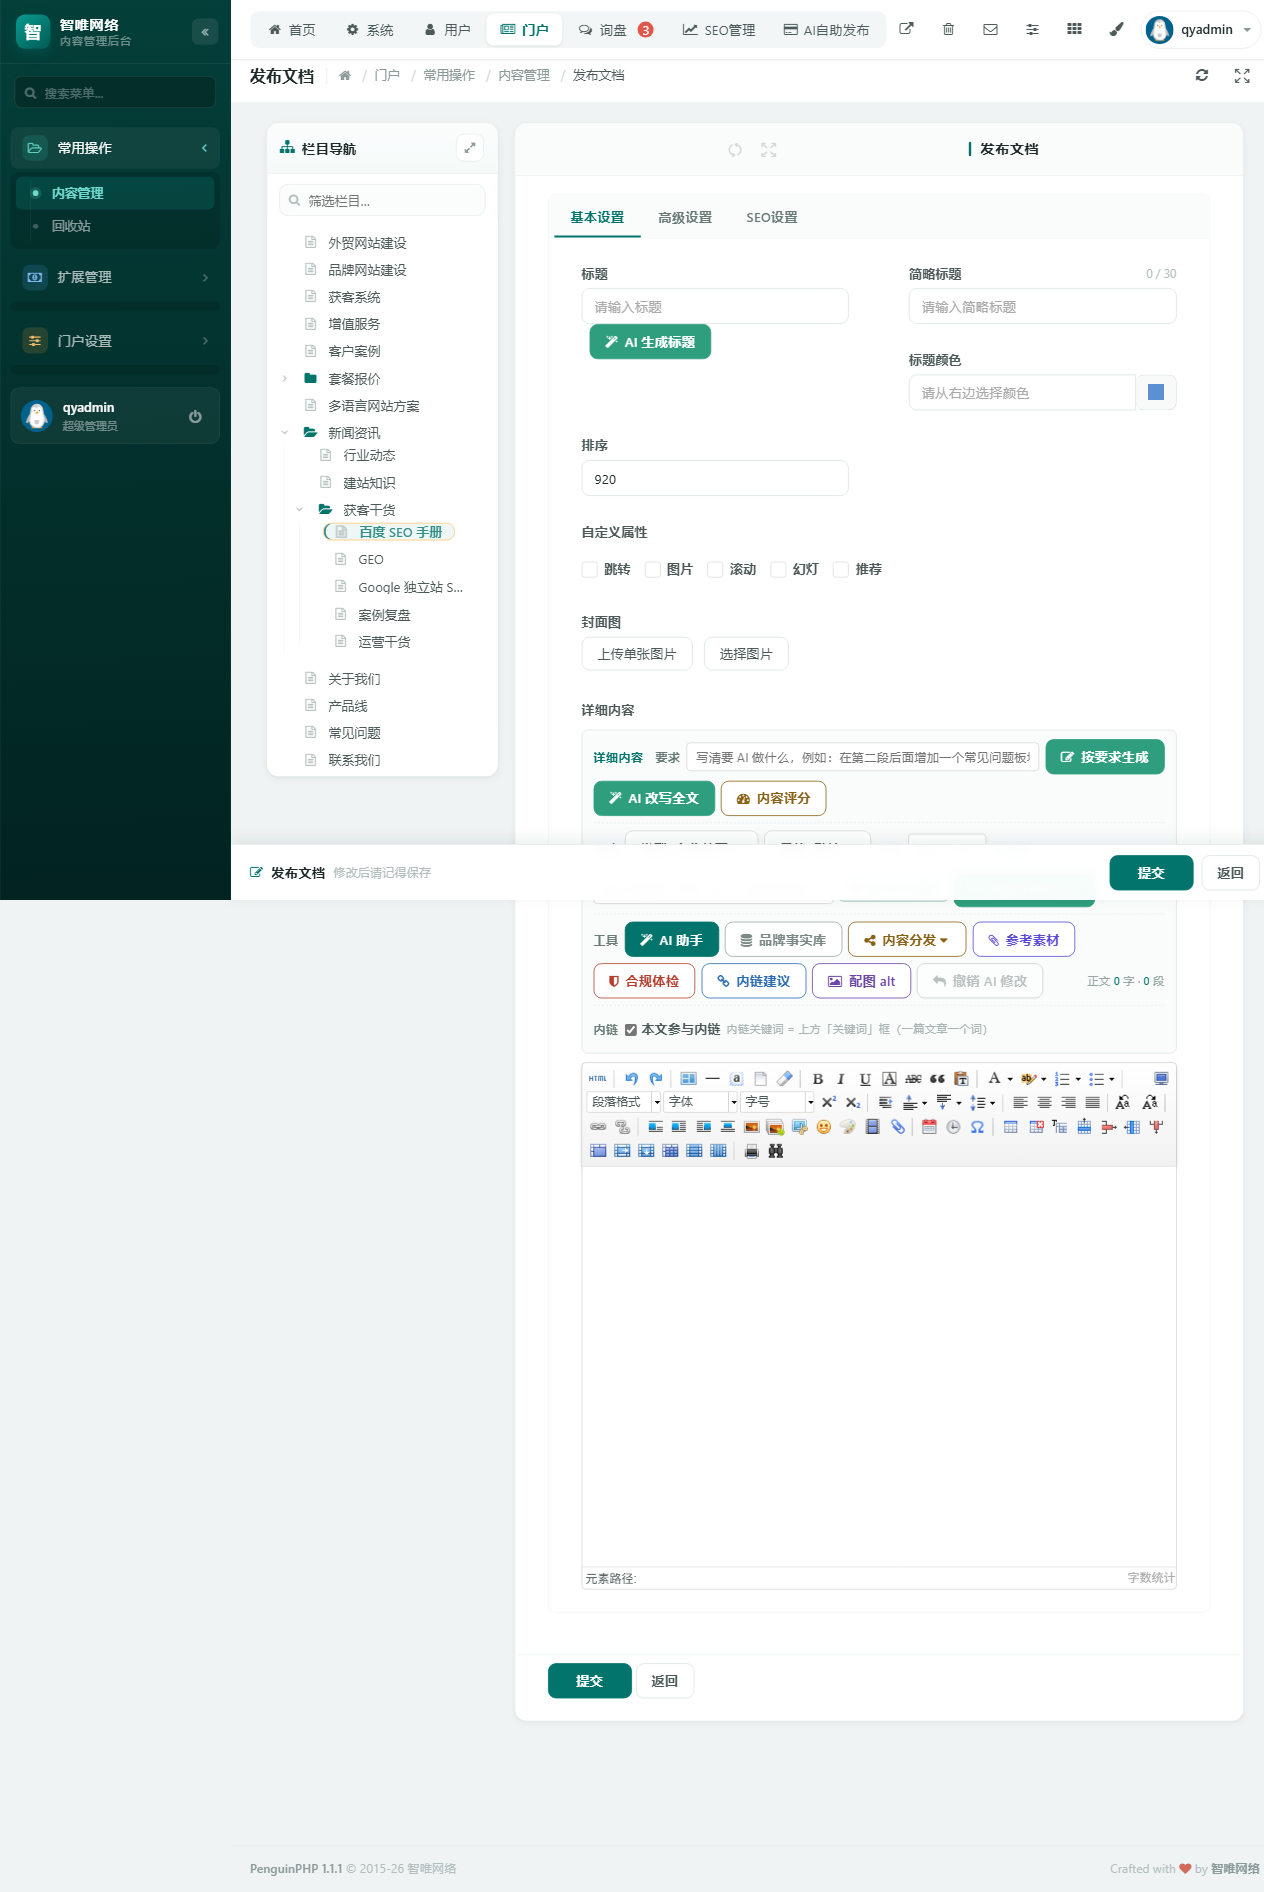Open 系统 in top navigation
The width and height of the screenshot is (1264, 1892).
(x=370, y=30)
